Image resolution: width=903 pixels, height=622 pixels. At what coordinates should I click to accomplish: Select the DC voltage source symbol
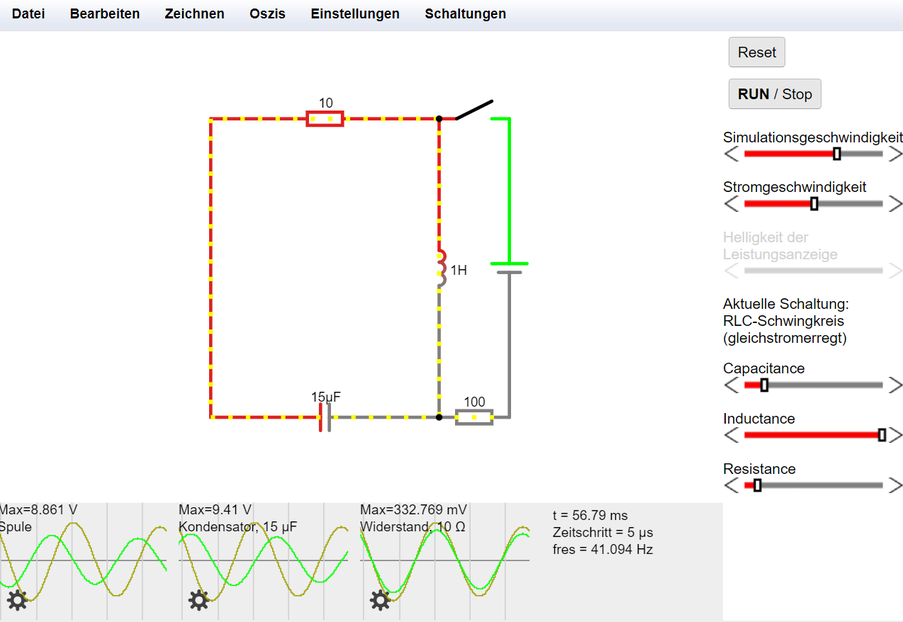pos(509,268)
